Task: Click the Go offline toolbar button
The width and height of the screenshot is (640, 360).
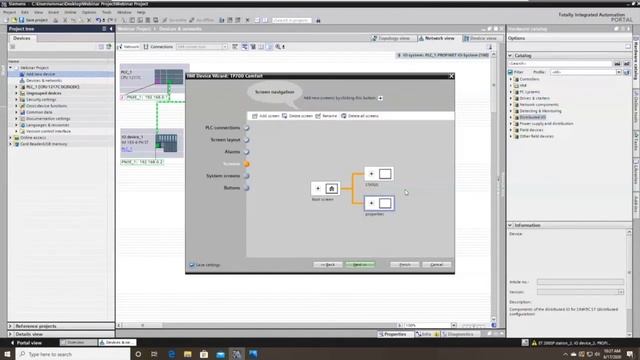Action: (x=202, y=20)
